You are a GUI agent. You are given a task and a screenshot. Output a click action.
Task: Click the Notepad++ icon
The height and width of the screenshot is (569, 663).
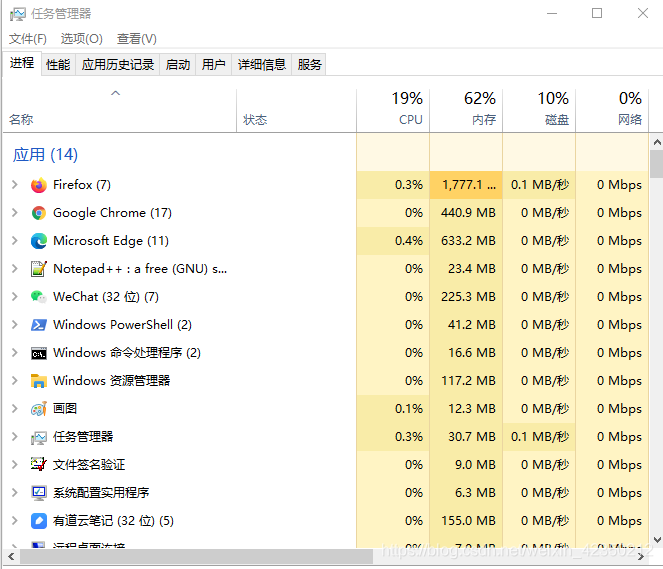point(38,269)
